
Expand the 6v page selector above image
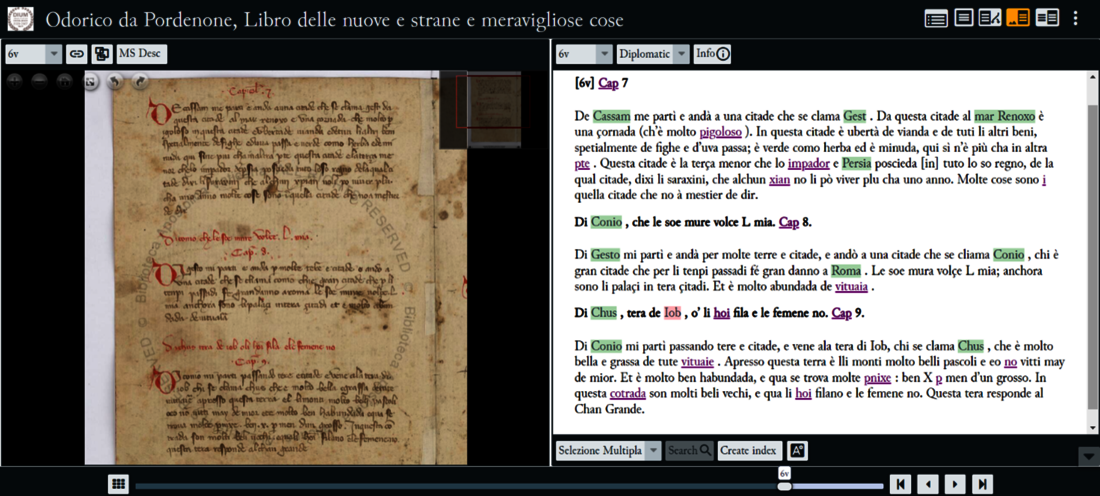pyautogui.click(x=33, y=54)
